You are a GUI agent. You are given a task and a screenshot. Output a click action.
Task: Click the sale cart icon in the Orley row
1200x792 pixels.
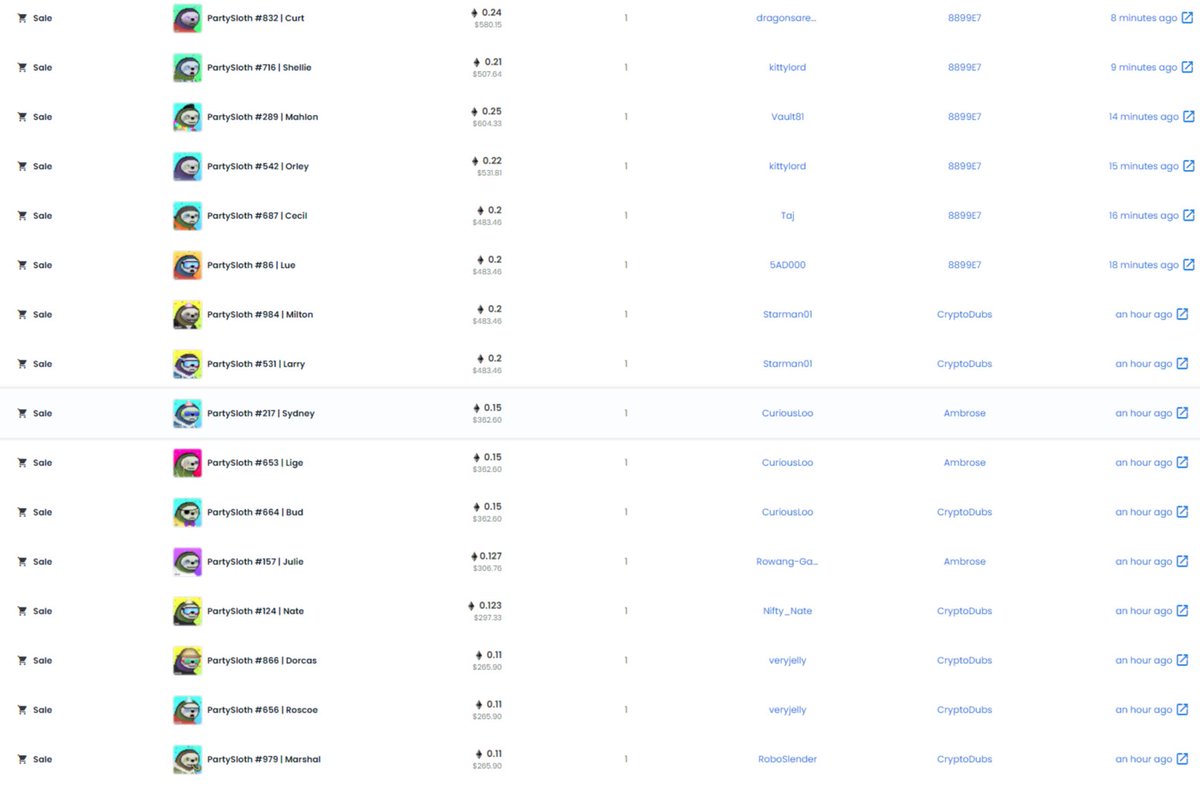[22, 166]
